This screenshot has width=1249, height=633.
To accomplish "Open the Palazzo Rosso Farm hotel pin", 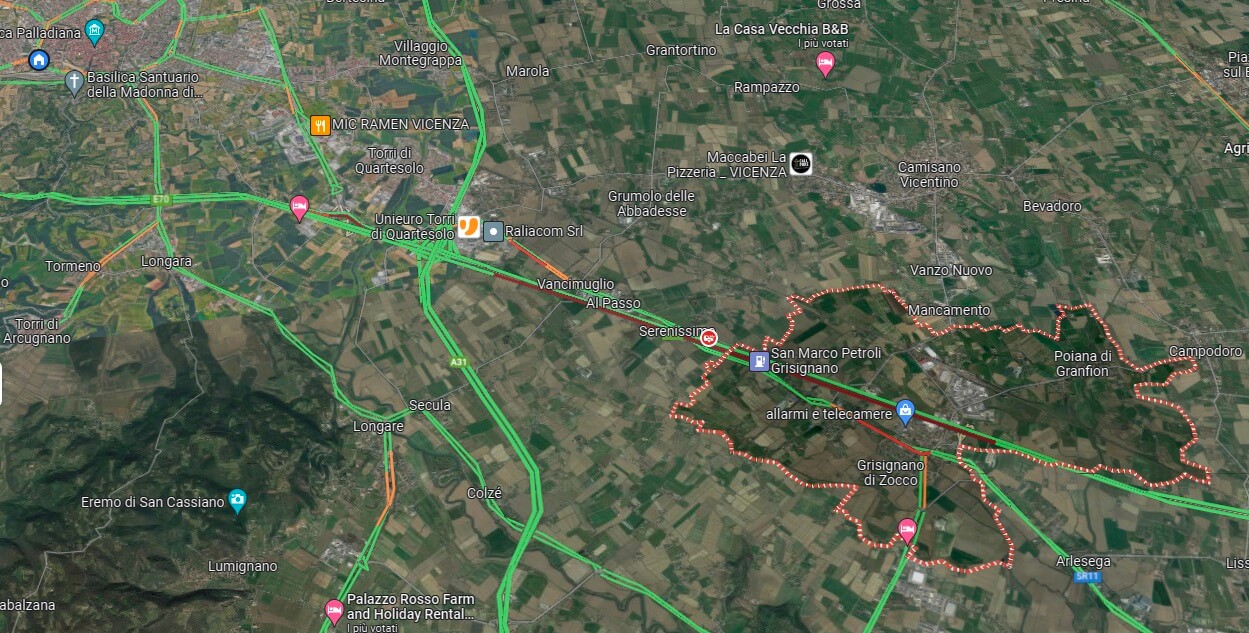I will (334, 612).
